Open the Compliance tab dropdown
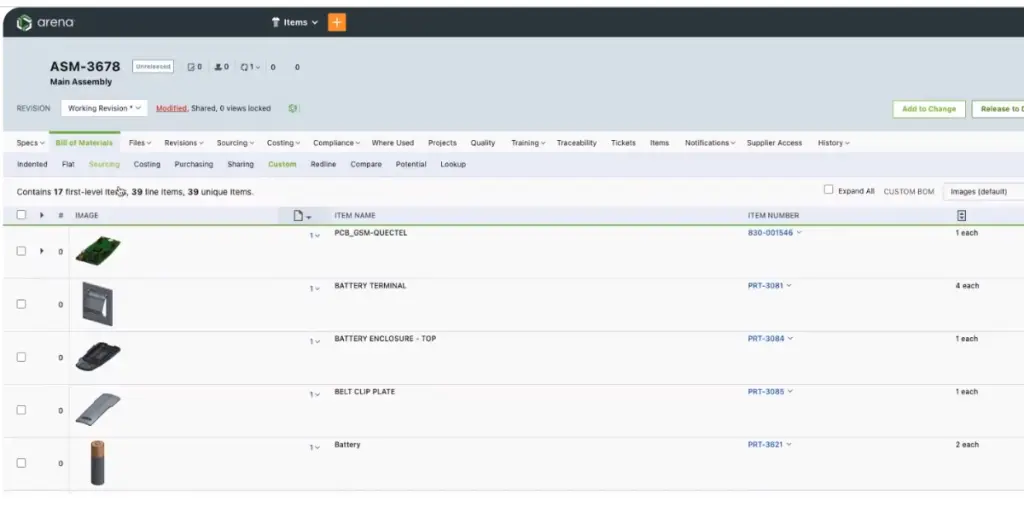 click(336, 143)
